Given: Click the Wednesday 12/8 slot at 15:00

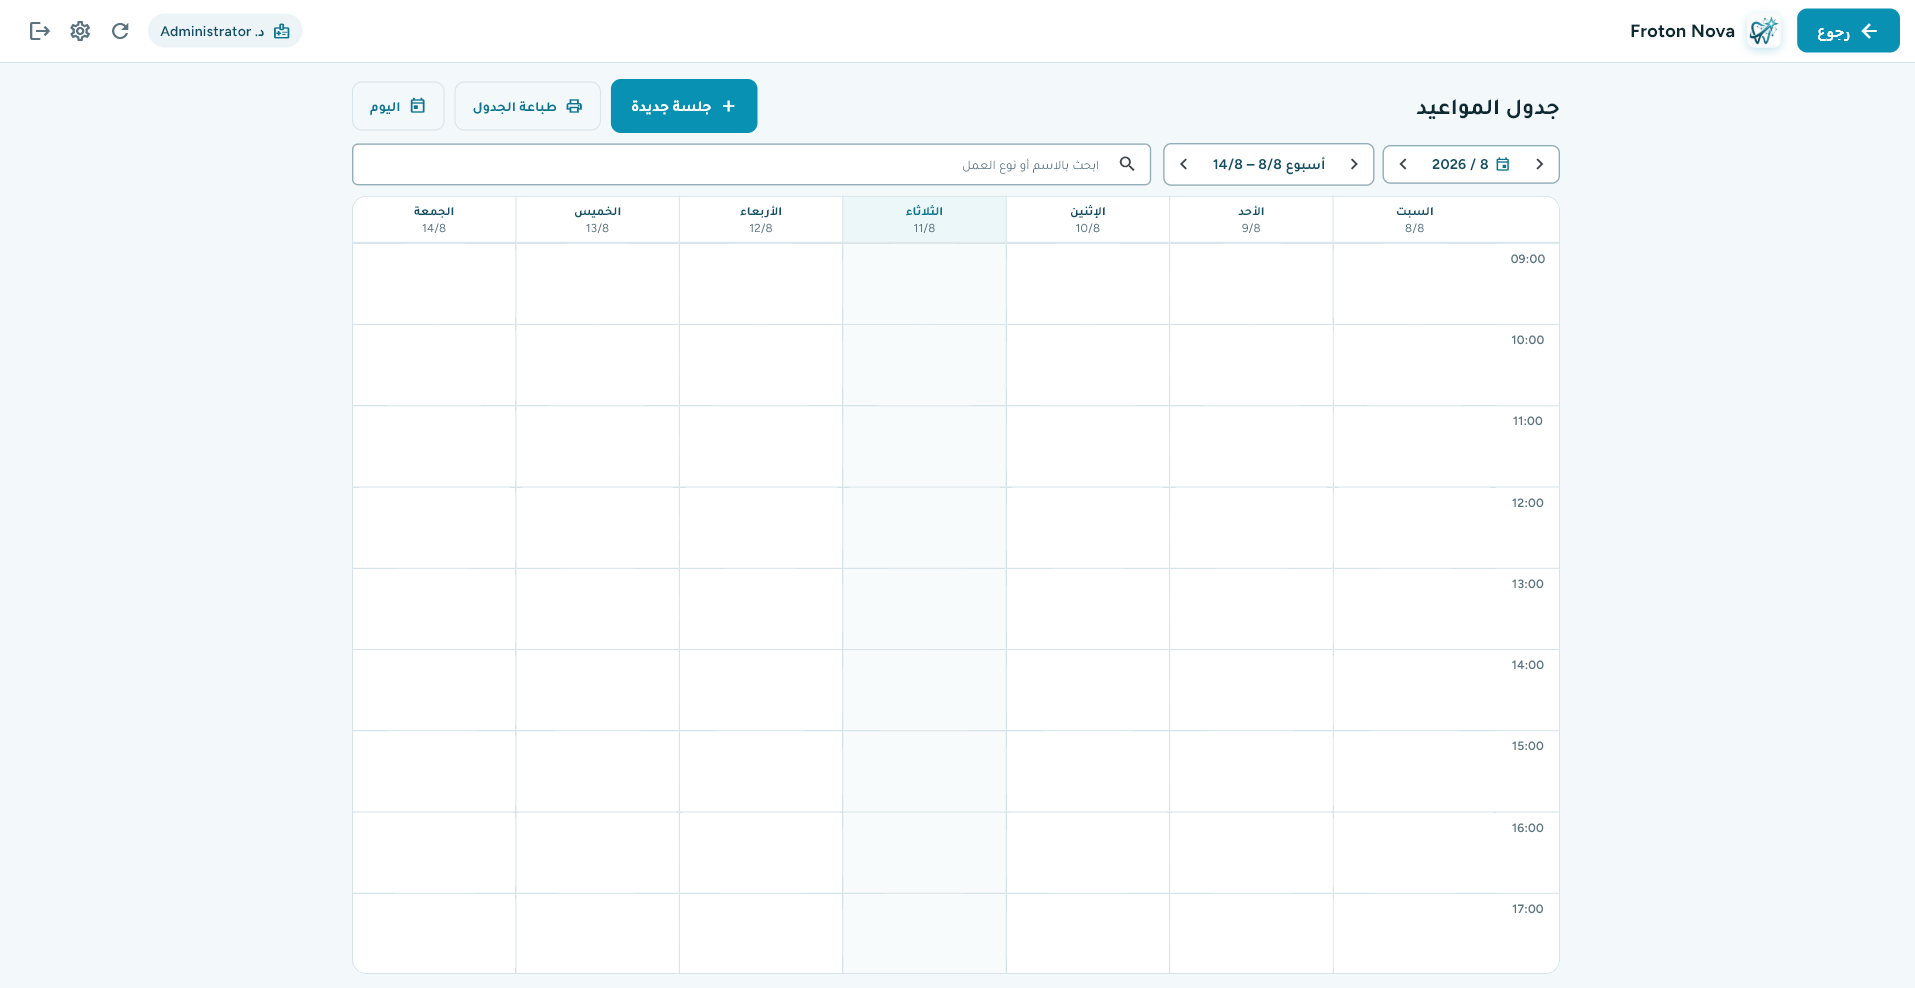Looking at the screenshot, I should tap(761, 771).
